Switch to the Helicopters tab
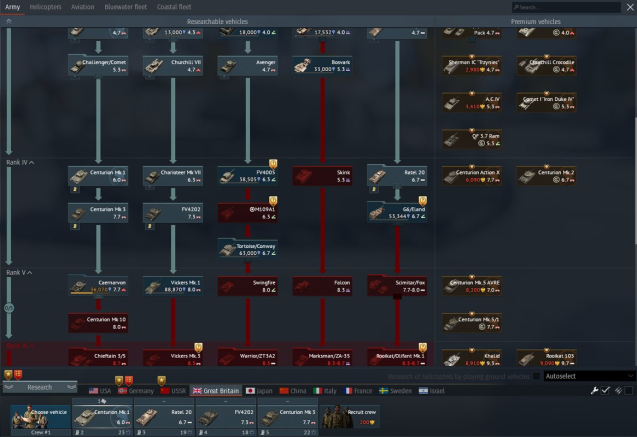This screenshot has height=437, width=637. tap(45, 7)
